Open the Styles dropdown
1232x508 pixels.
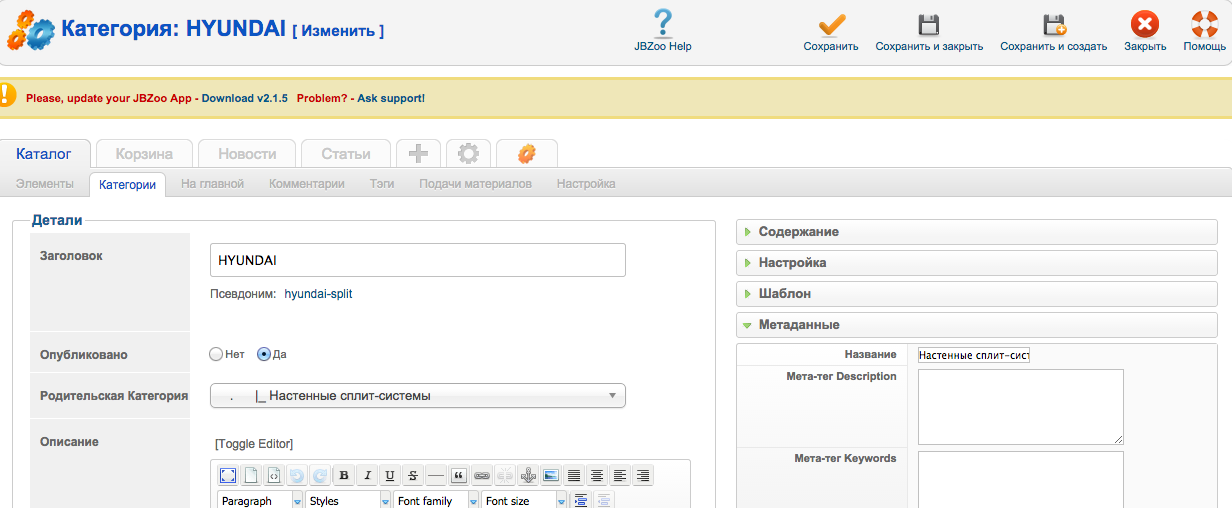click(x=348, y=500)
